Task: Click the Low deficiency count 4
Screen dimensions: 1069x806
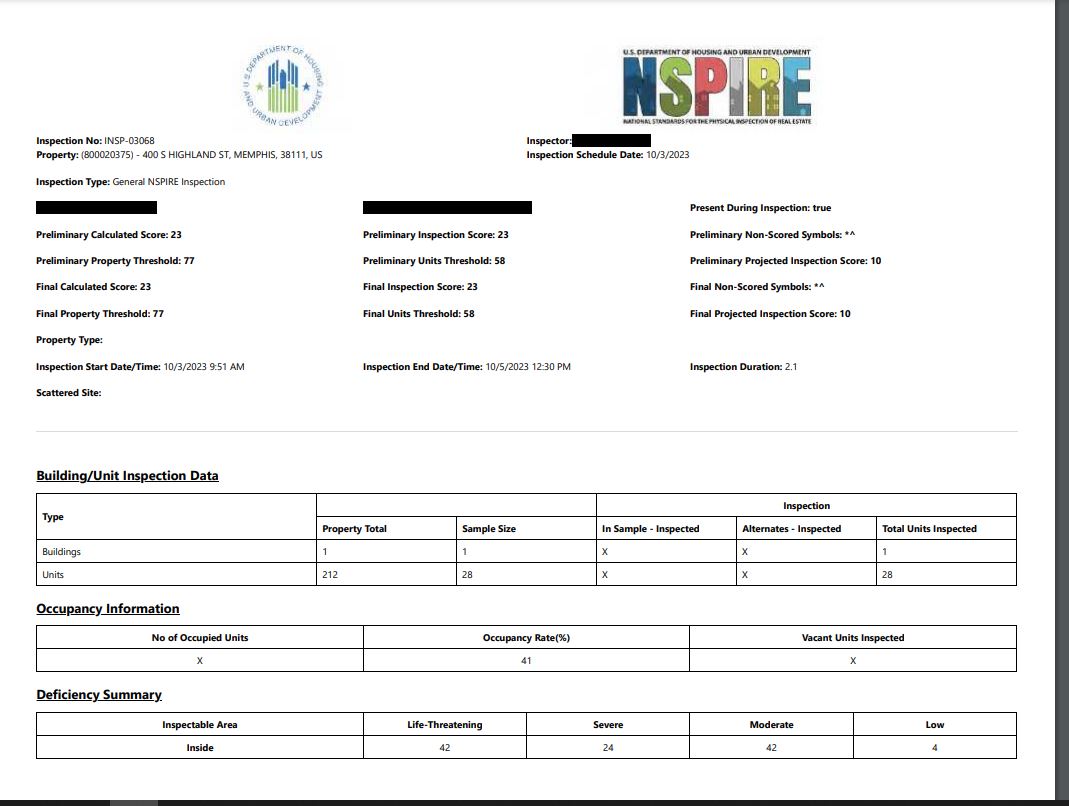Action: tap(934, 748)
